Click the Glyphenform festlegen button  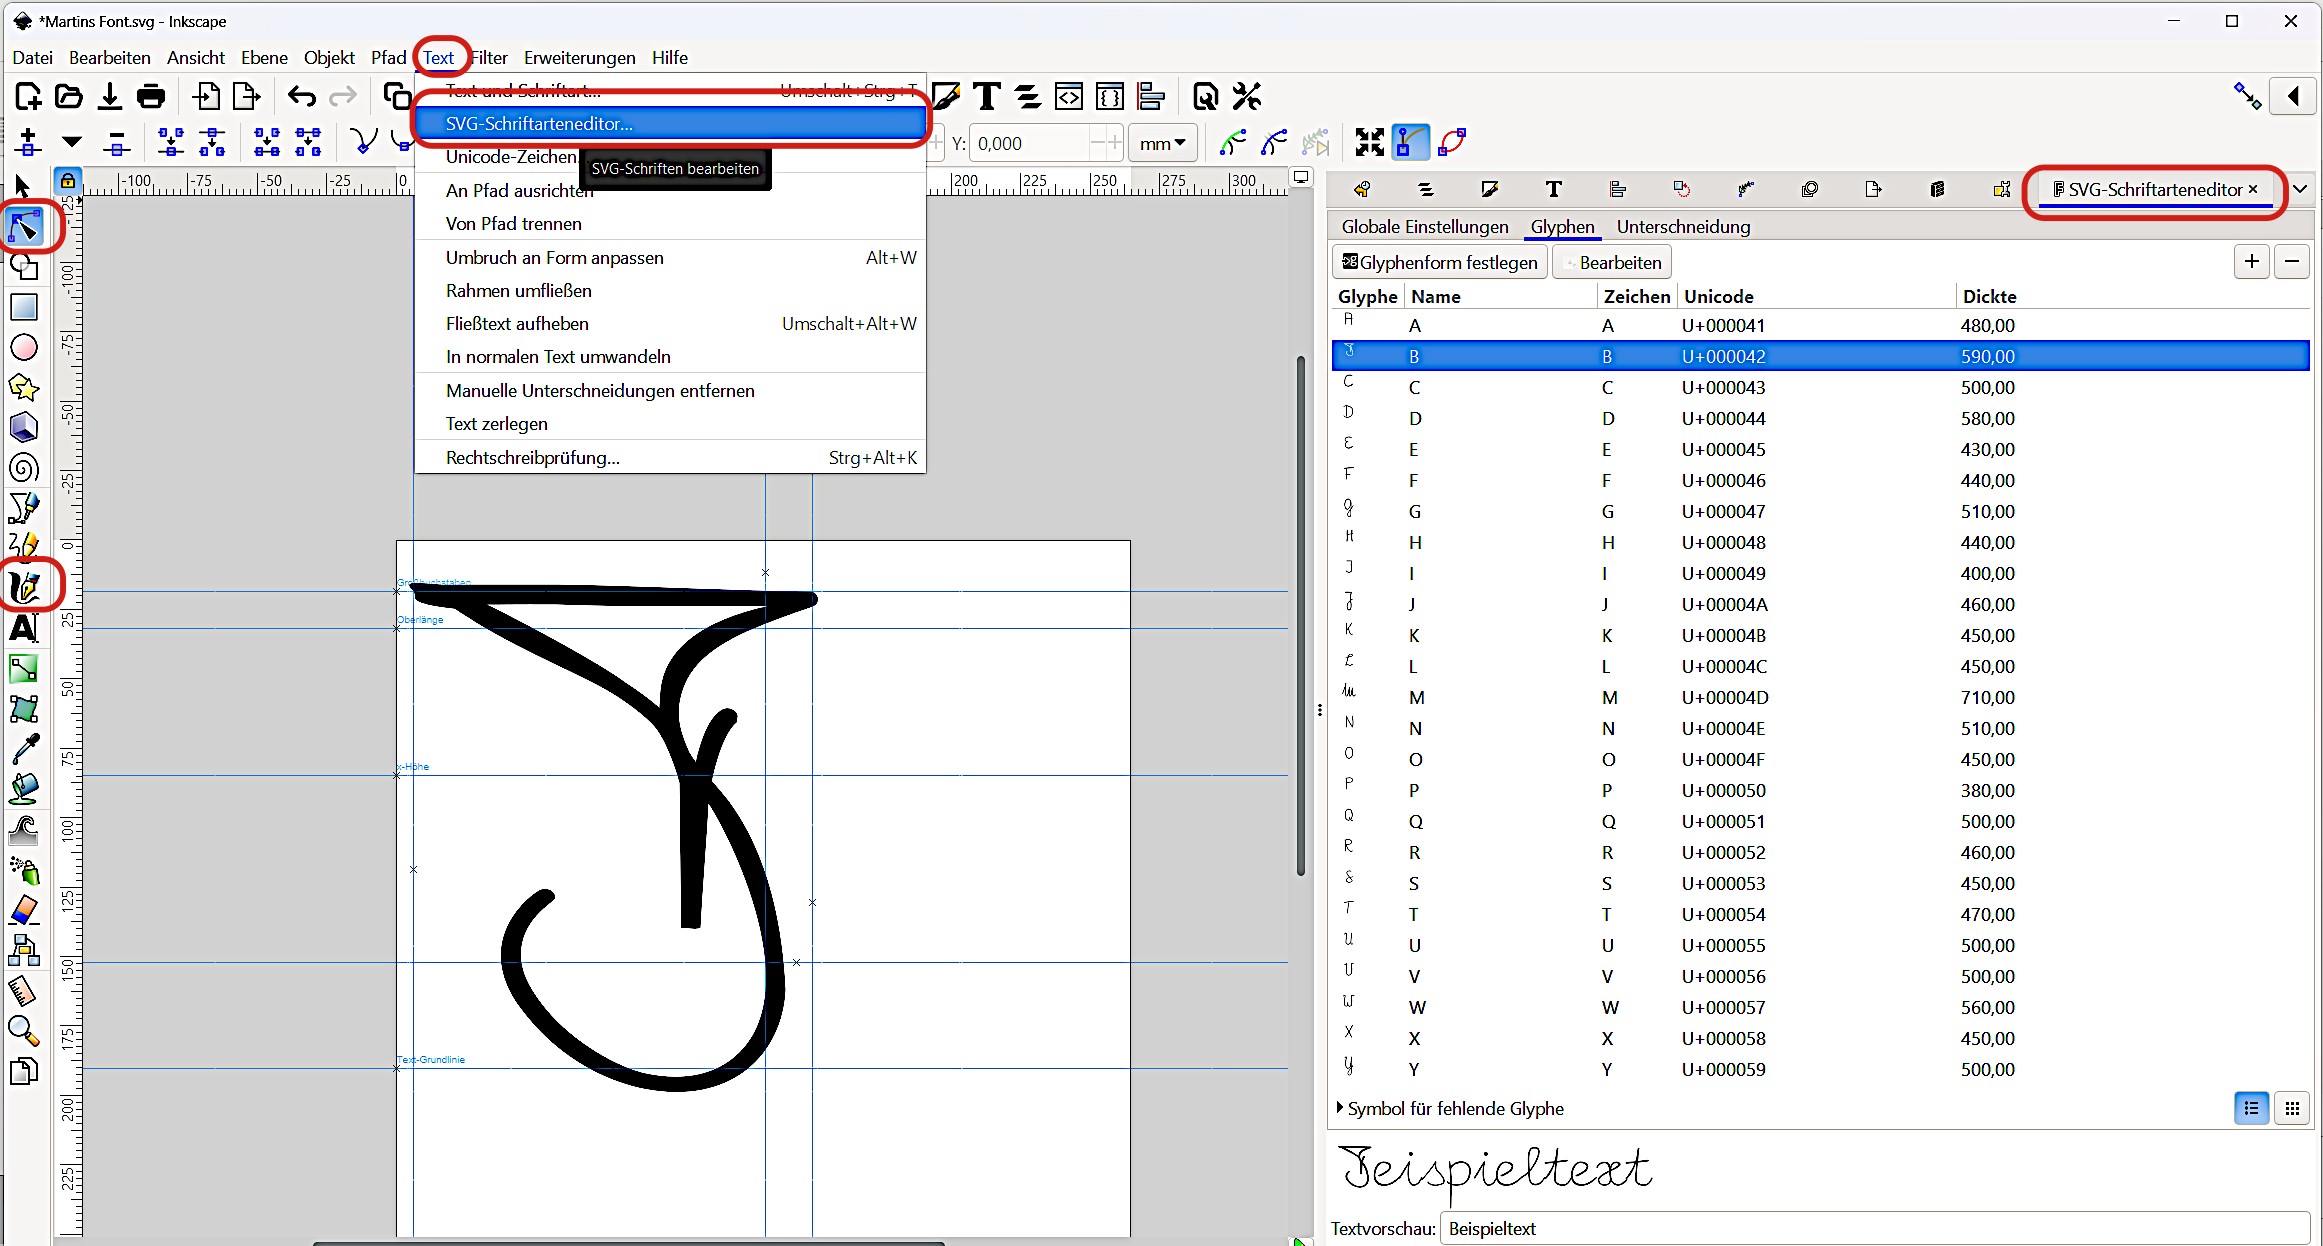(1440, 262)
